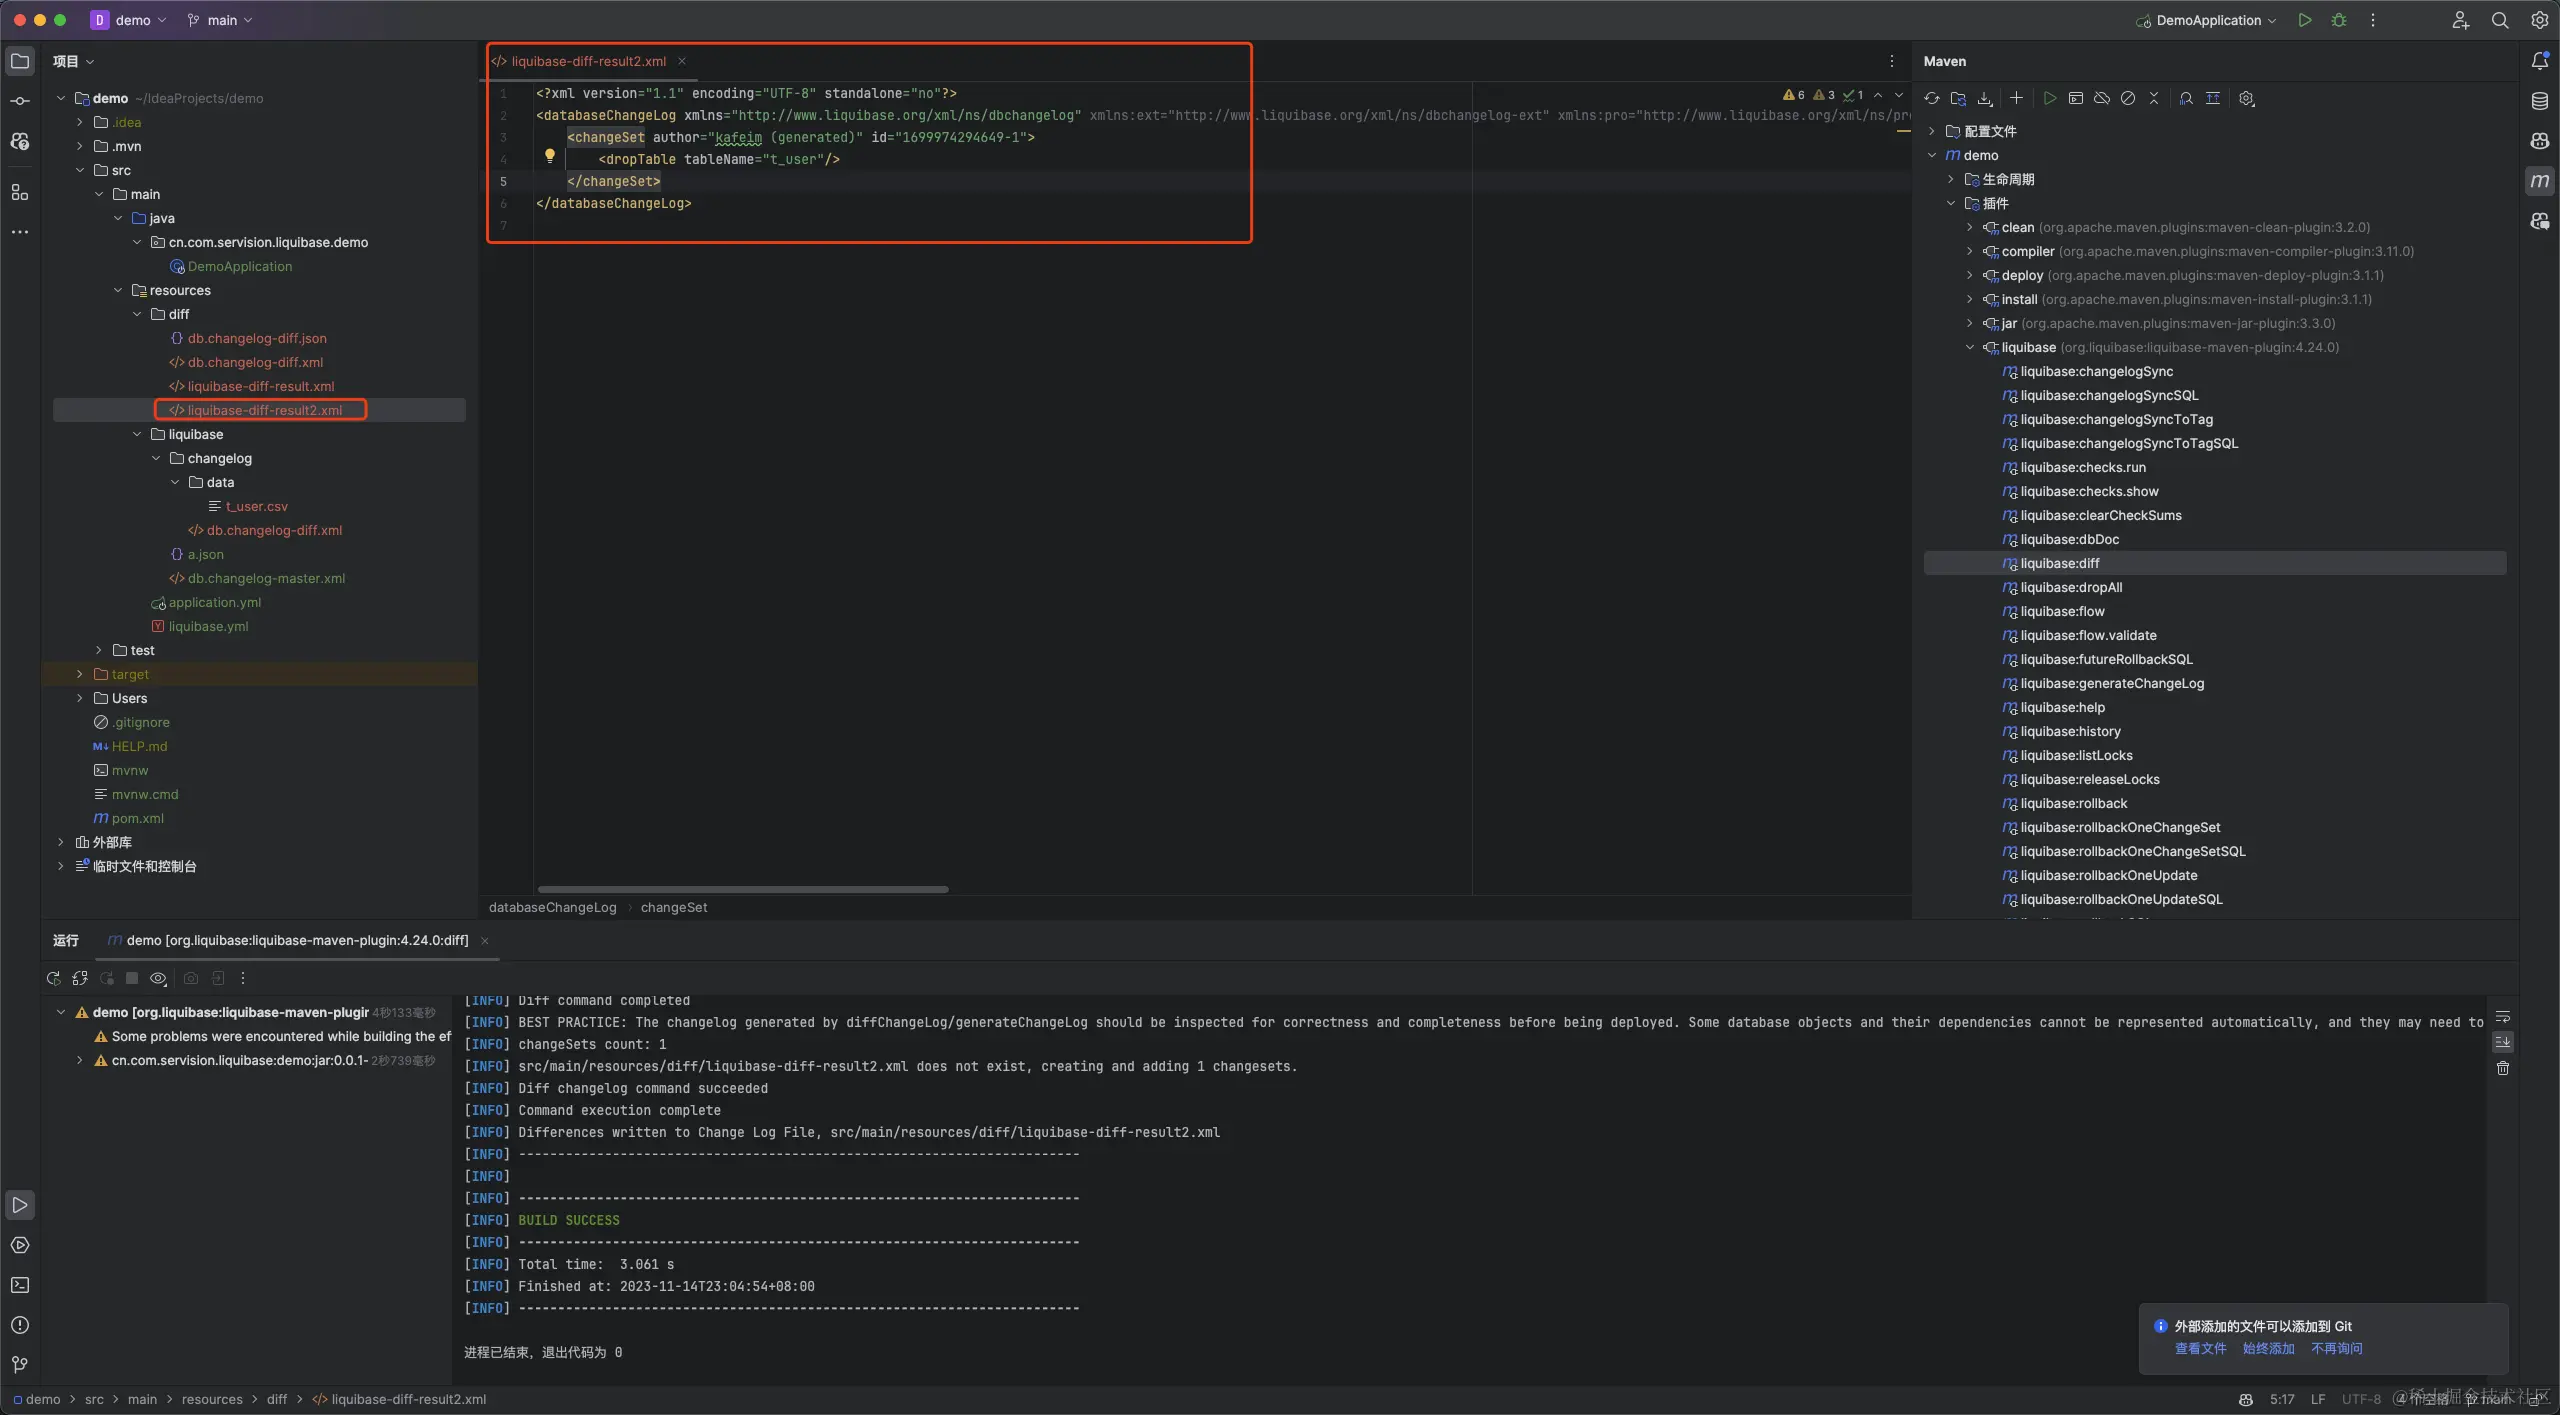
Task: Click 查看文件 link in Git notification
Action: pyautogui.click(x=2200, y=1348)
